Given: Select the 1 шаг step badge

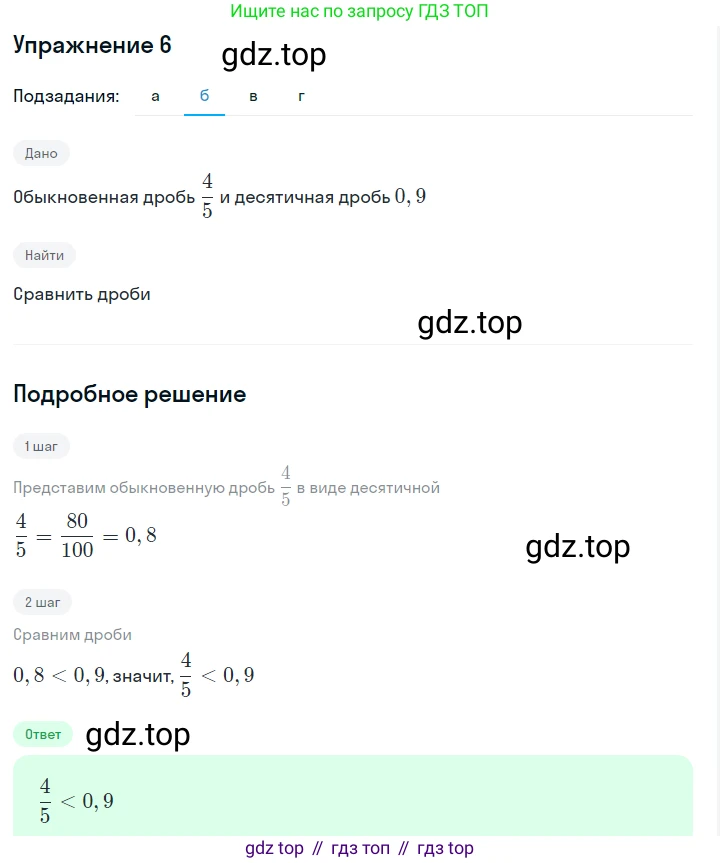Looking at the screenshot, I should click(x=41, y=446).
